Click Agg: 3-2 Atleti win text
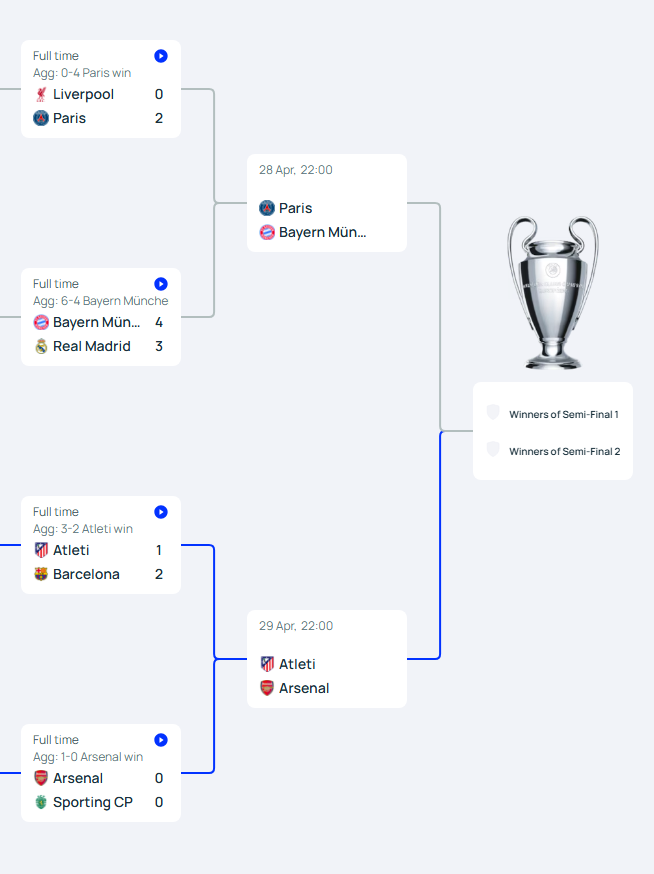Viewport: 654px width, 874px height. [x=83, y=528]
